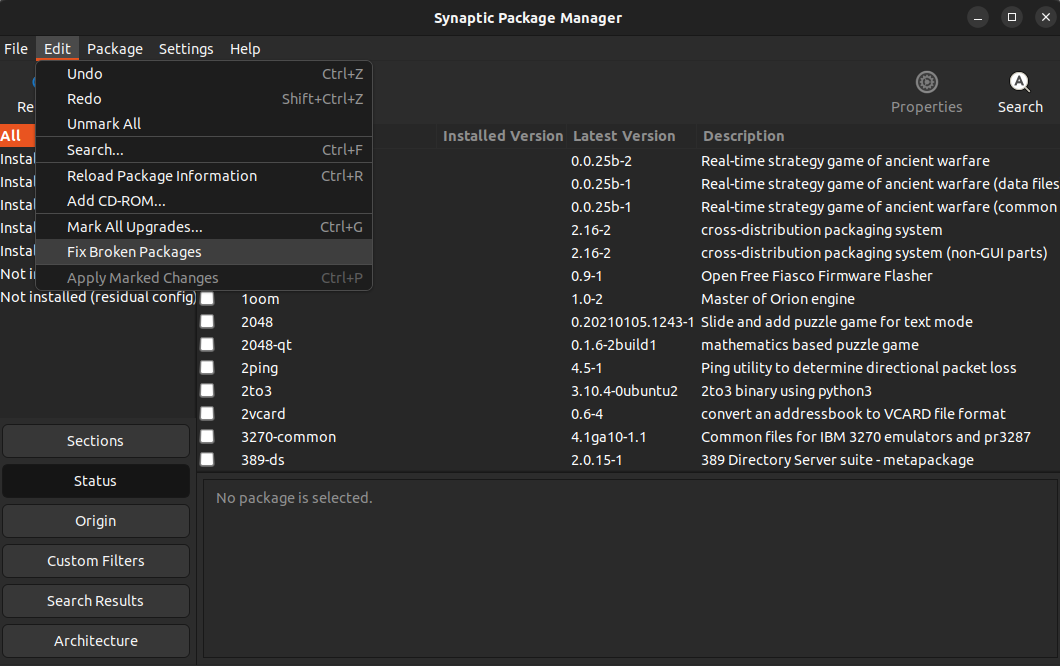Switch to the Architecture filter button
1060x666 pixels.
click(x=96, y=641)
